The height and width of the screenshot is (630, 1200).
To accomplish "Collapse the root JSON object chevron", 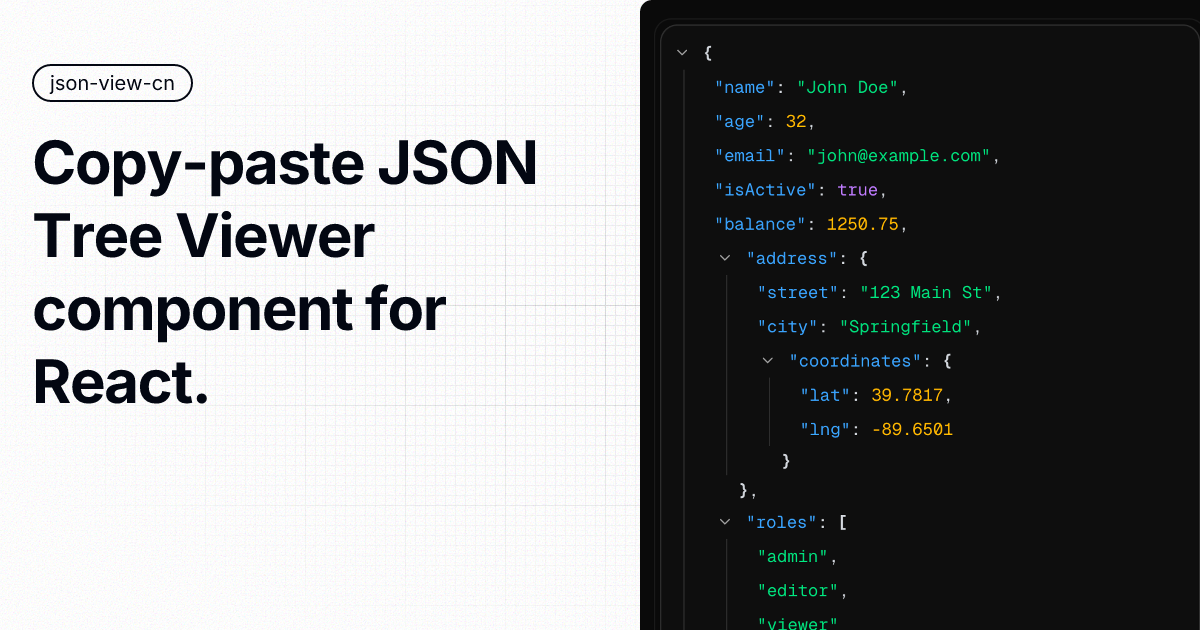I will coord(682,53).
